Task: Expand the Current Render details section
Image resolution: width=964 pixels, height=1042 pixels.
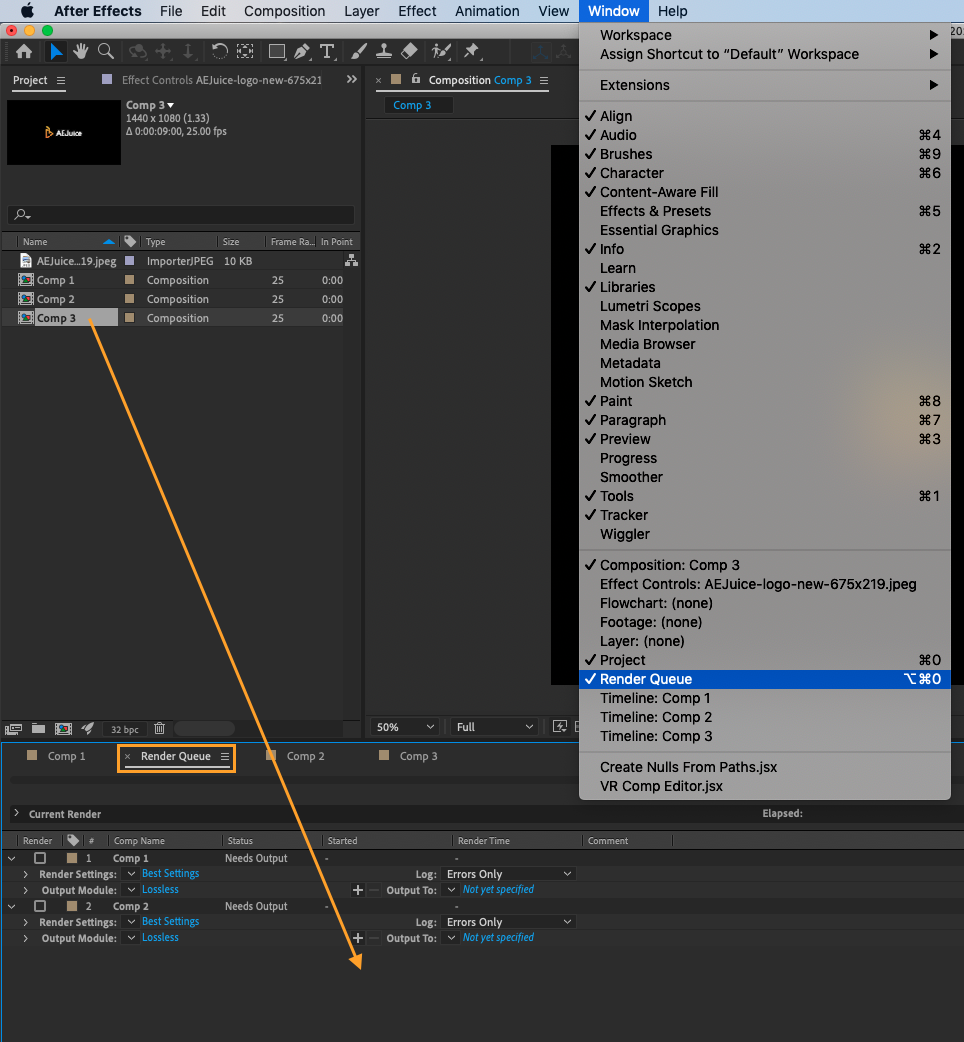Action: click(x=16, y=814)
